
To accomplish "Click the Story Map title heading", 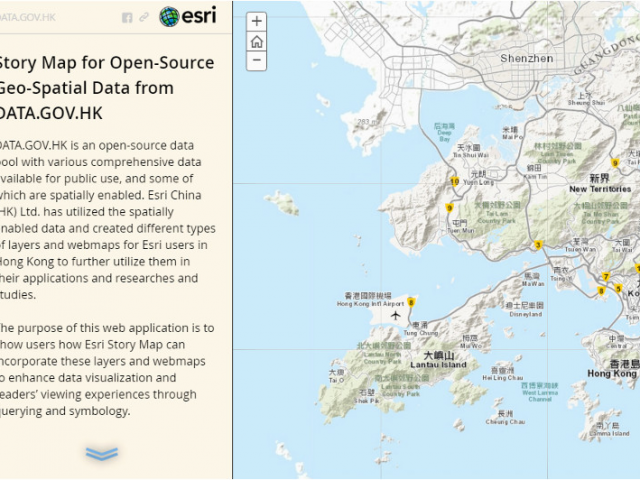I will (106, 88).
